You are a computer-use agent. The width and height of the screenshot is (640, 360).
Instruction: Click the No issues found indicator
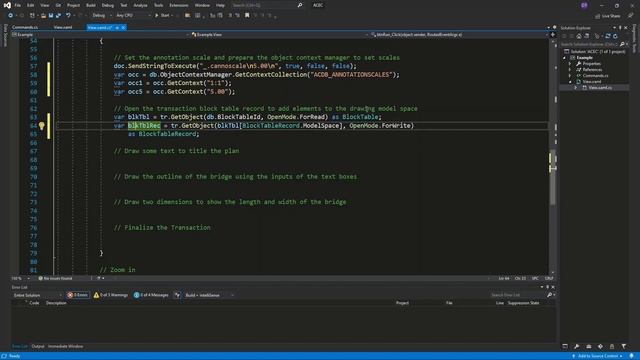point(55,278)
